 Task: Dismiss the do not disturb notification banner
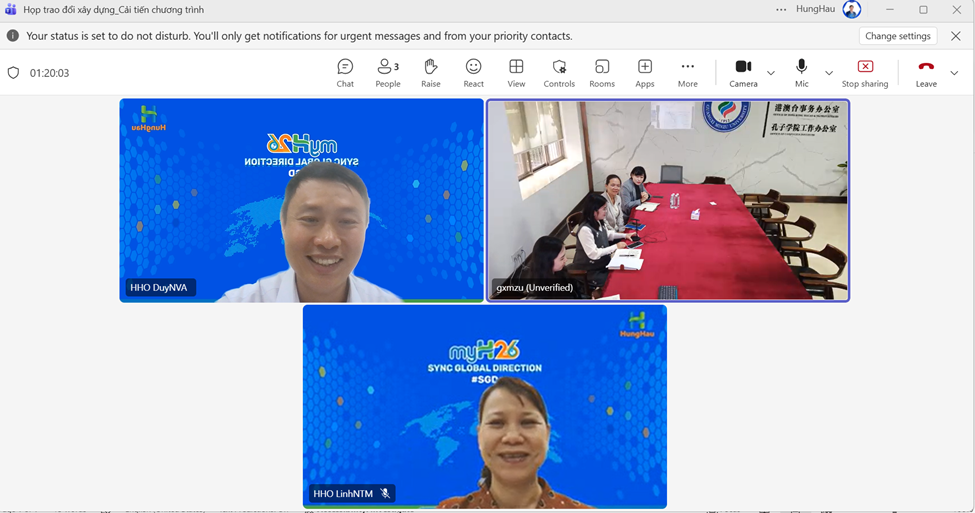click(x=956, y=36)
